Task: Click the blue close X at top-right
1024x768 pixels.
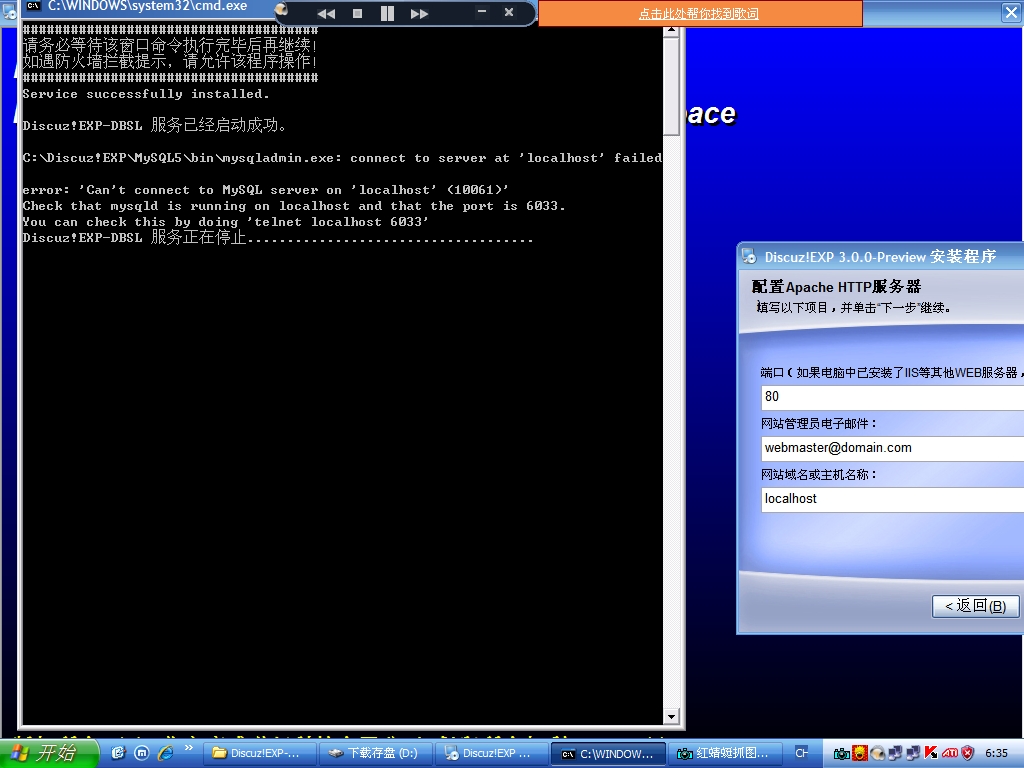Action: coord(1011,13)
